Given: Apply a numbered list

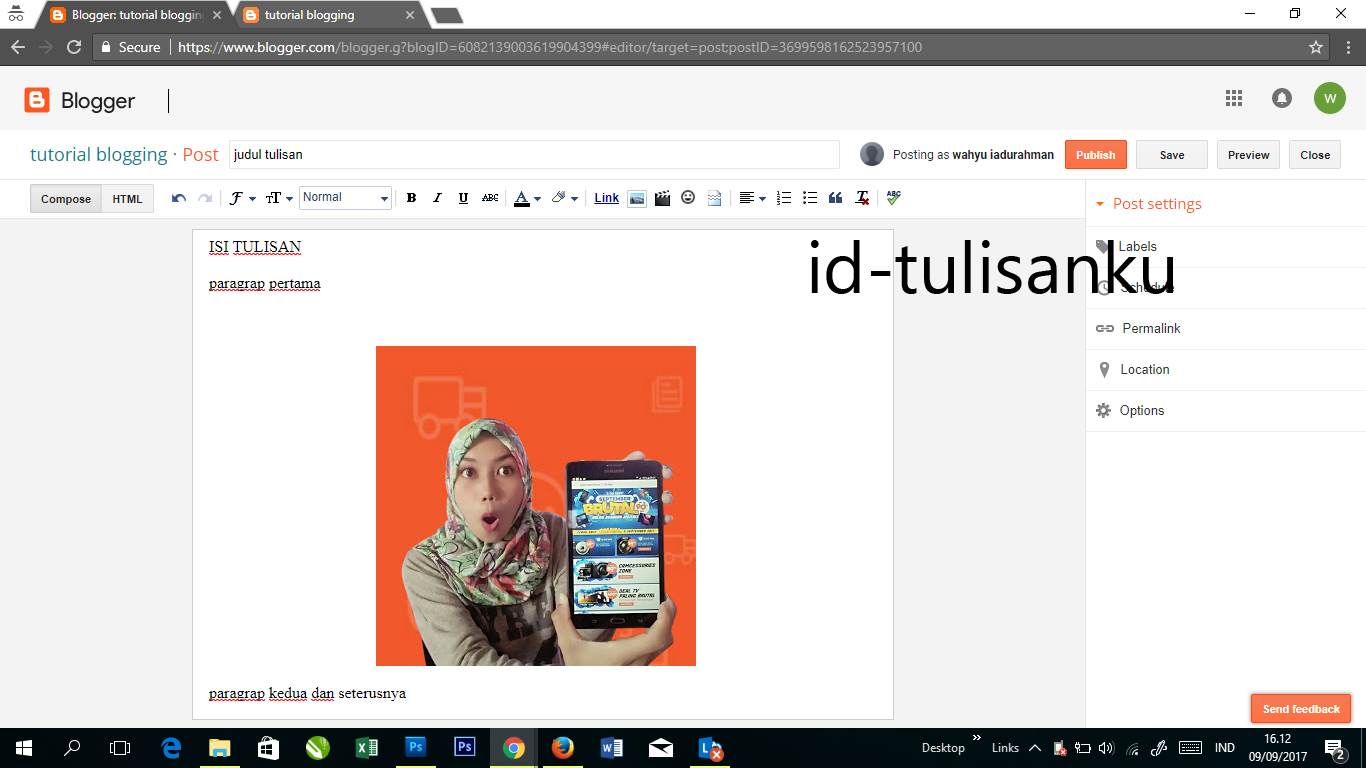Looking at the screenshot, I should (x=783, y=197).
